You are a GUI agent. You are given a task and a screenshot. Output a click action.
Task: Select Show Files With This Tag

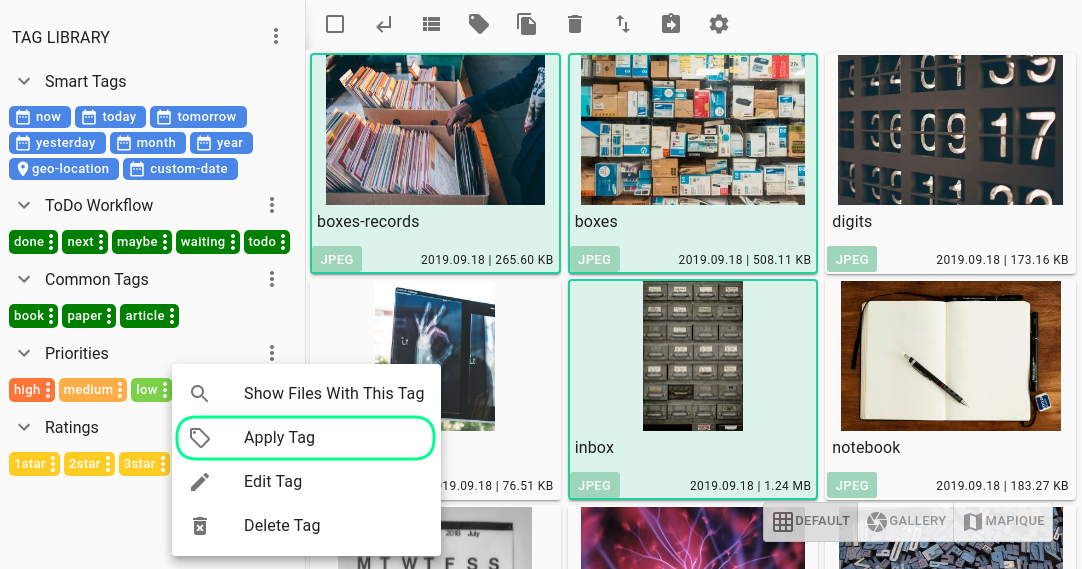pos(306,393)
